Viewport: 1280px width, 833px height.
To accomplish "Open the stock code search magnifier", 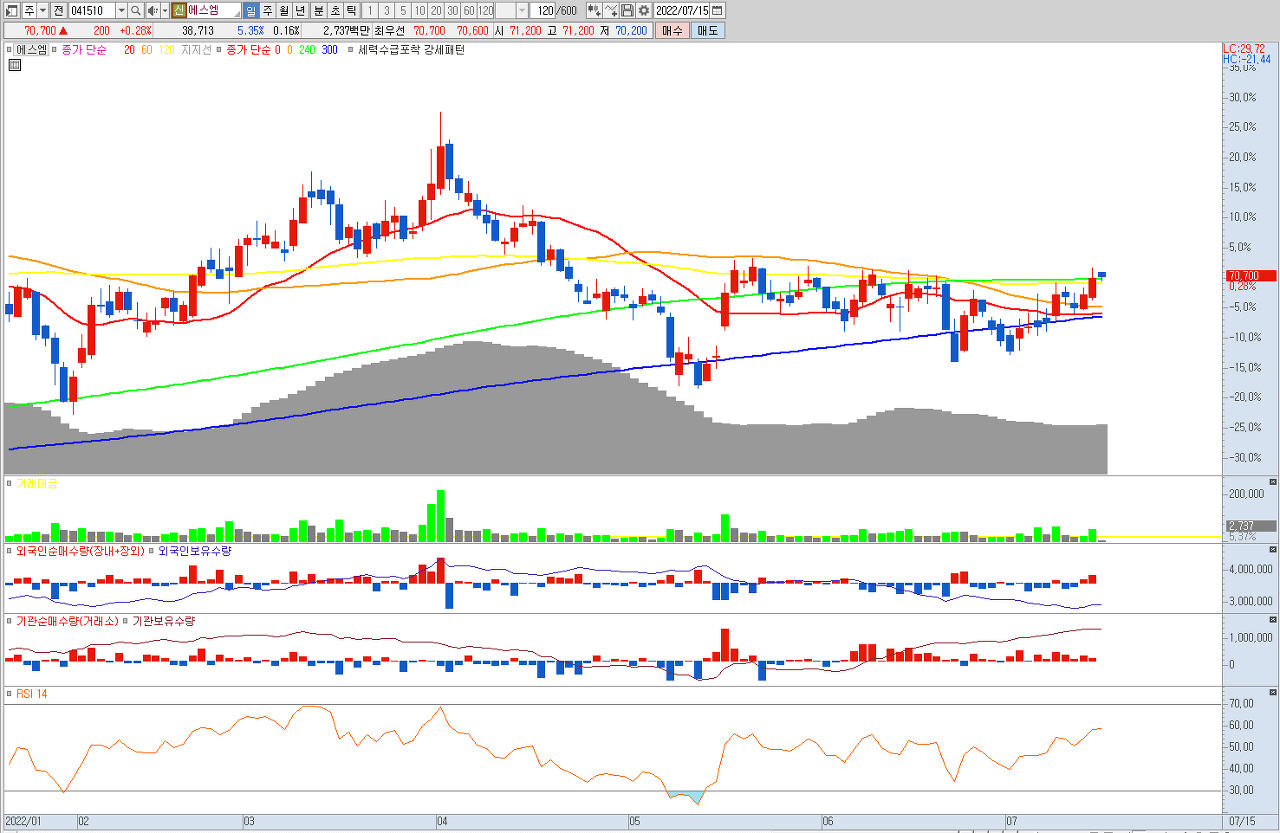I will coord(136,10).
